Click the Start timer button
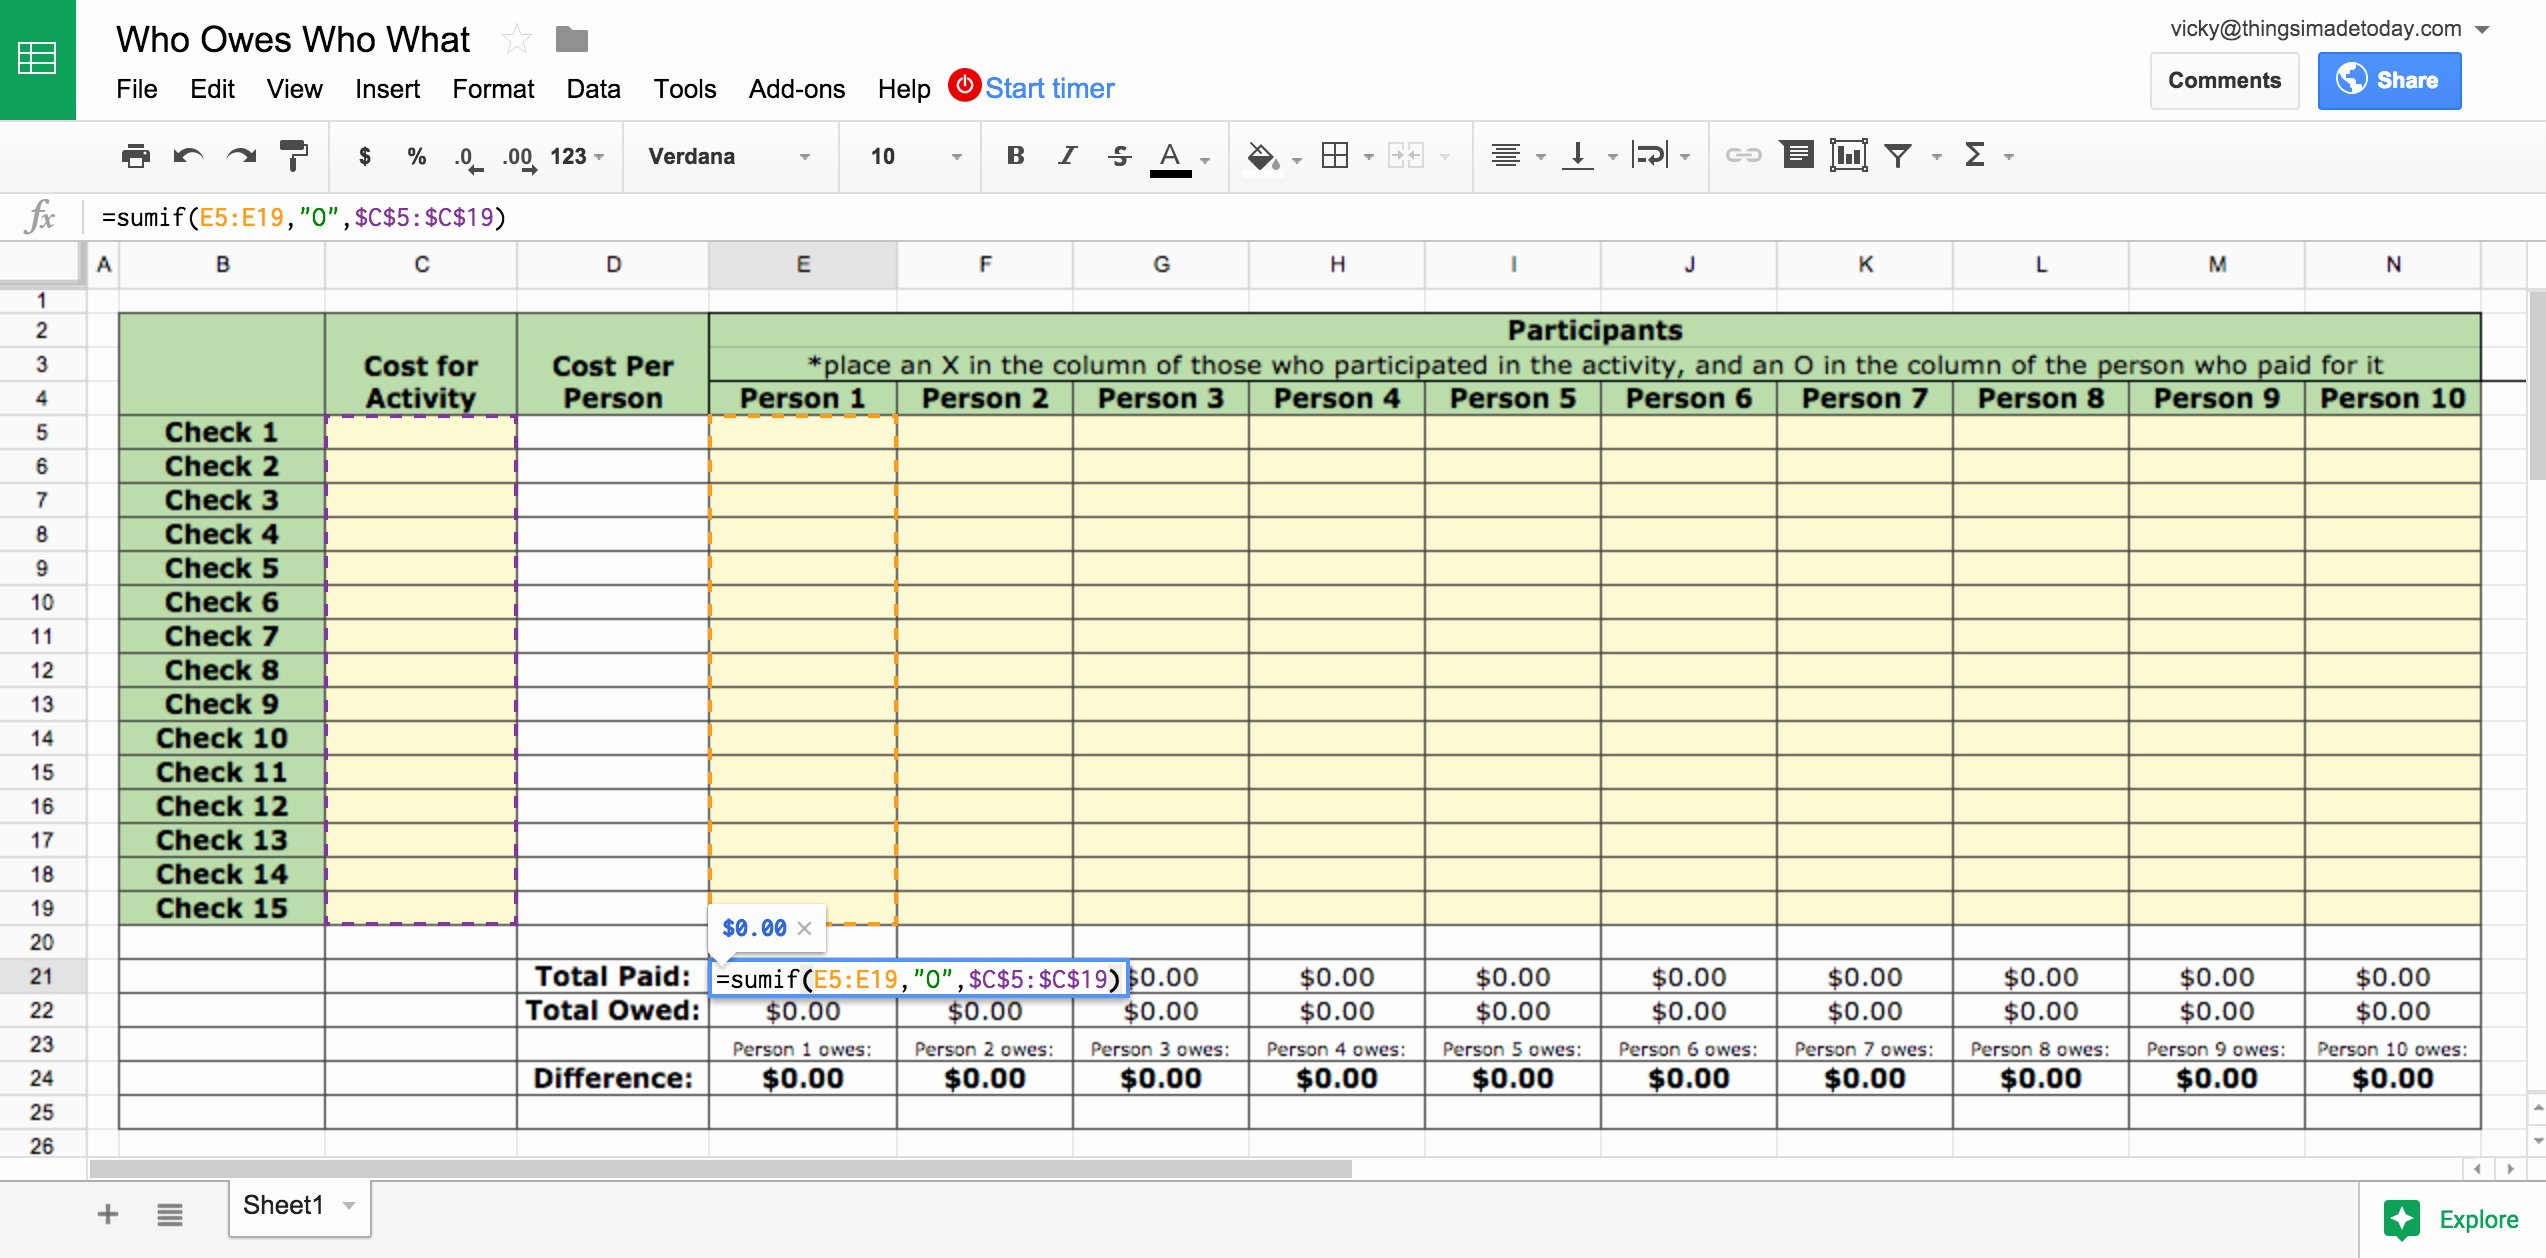The height and width of the screenshot is (1258, 2546). point(1047,88)
